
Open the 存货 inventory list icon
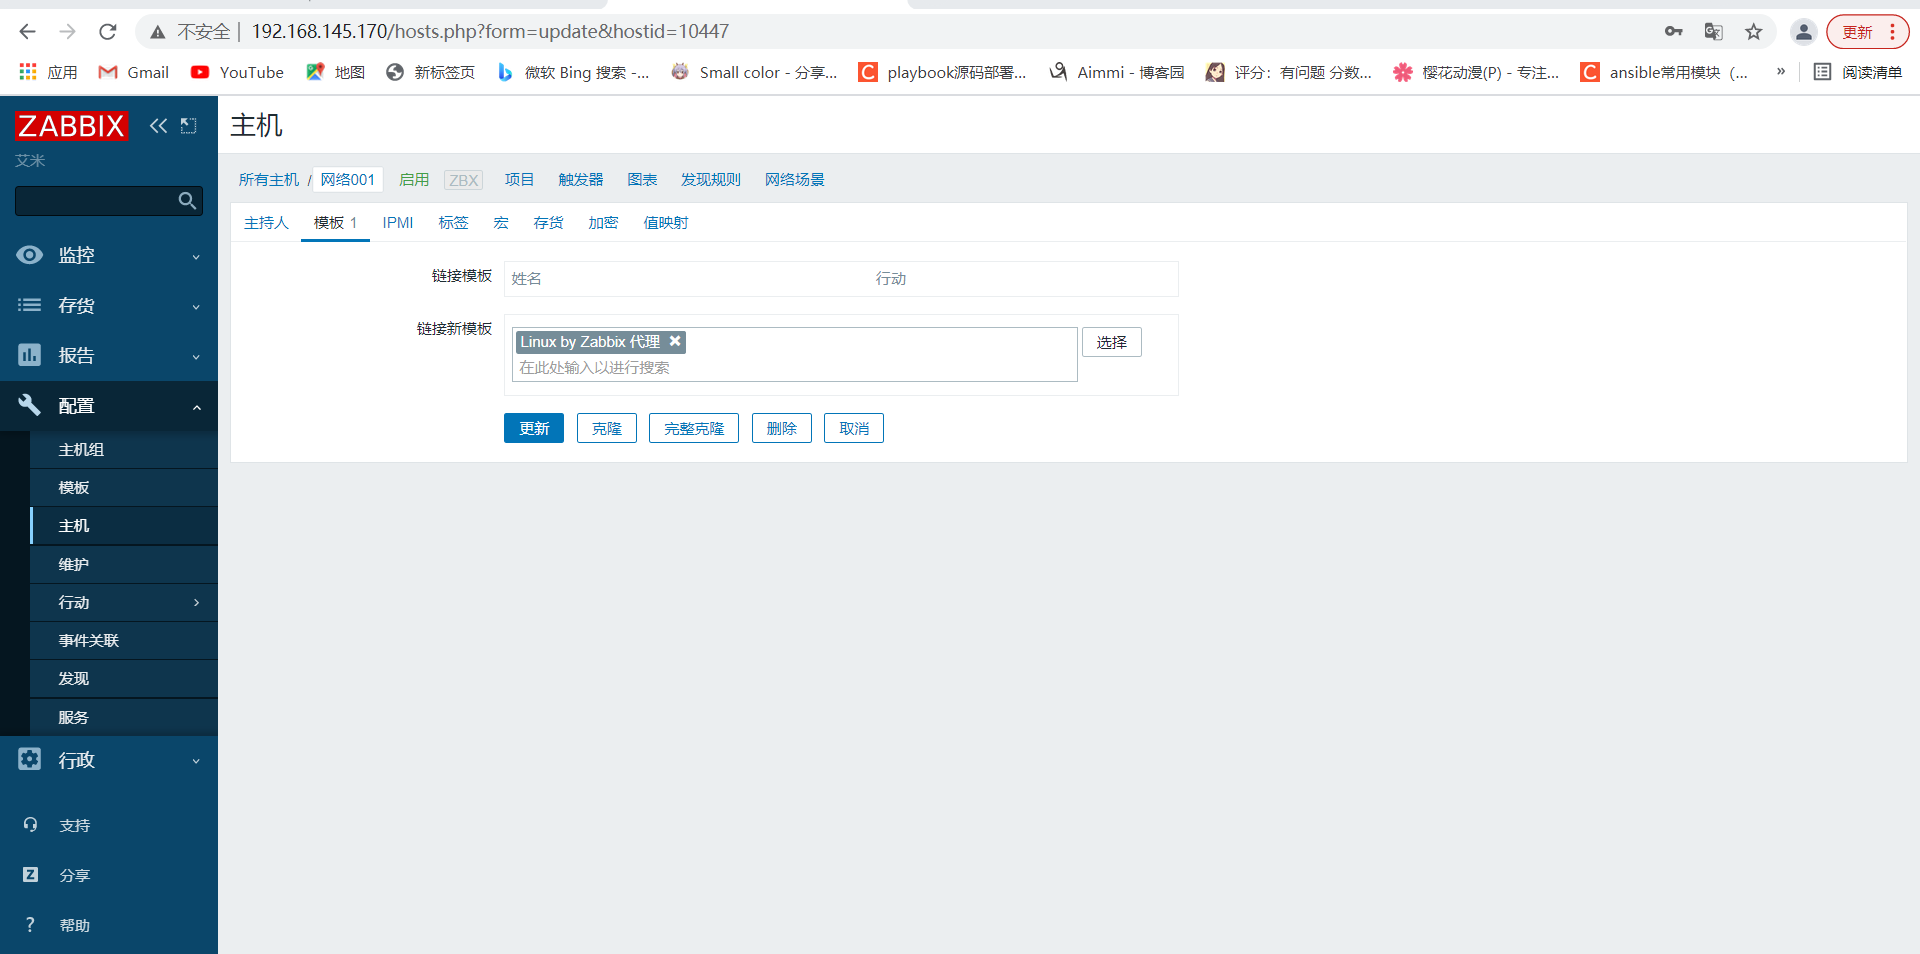pos(30,305)
